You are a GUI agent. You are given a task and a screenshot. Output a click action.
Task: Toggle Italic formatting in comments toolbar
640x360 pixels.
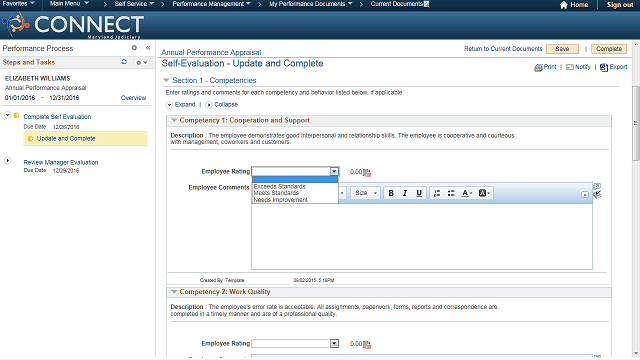coord(405,193)
